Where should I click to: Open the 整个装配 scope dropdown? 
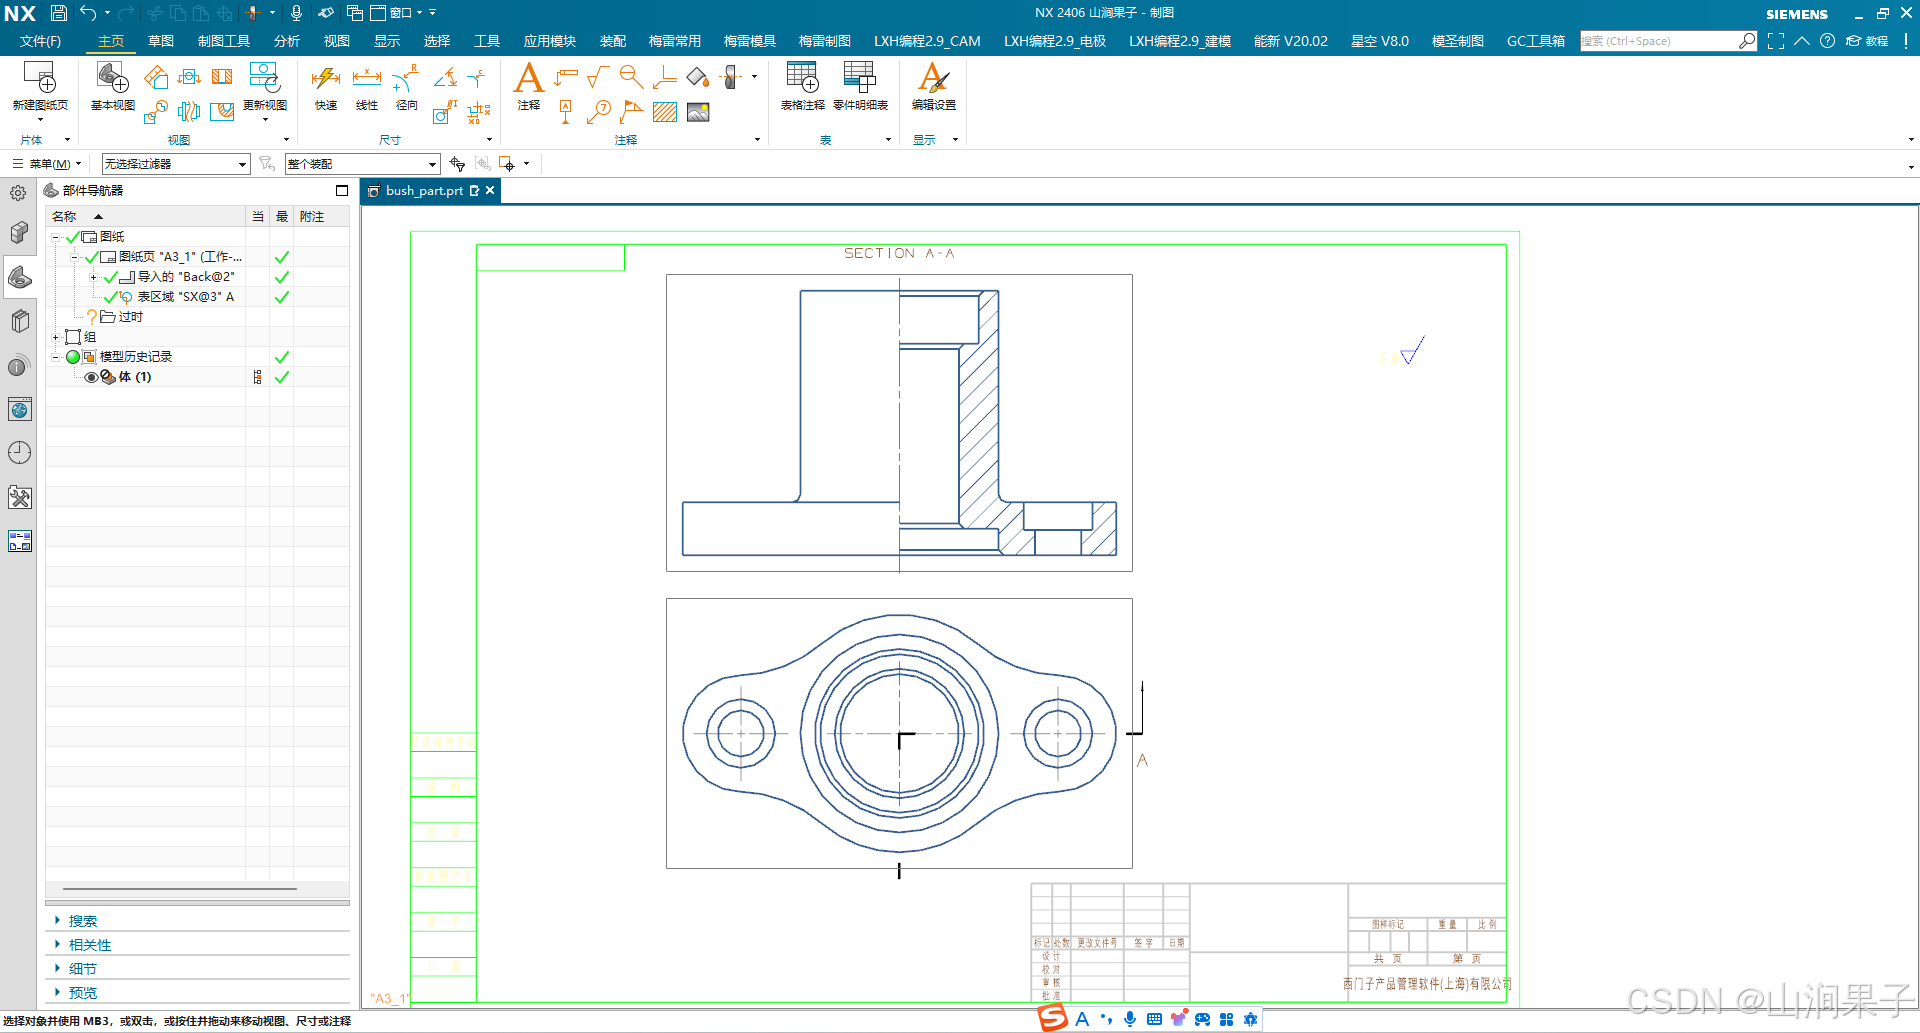[x=363, y=164]
